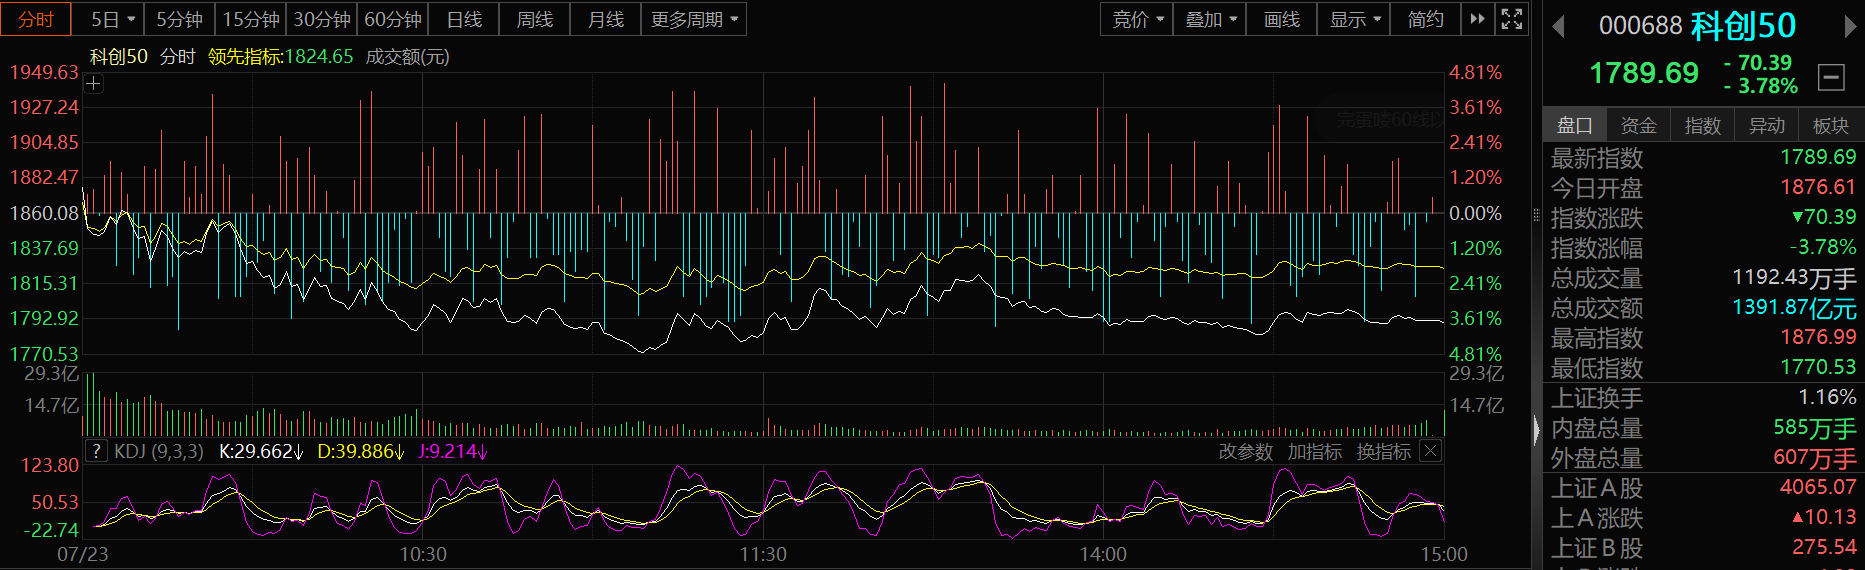Switch to the 板块 tab

1830,125
